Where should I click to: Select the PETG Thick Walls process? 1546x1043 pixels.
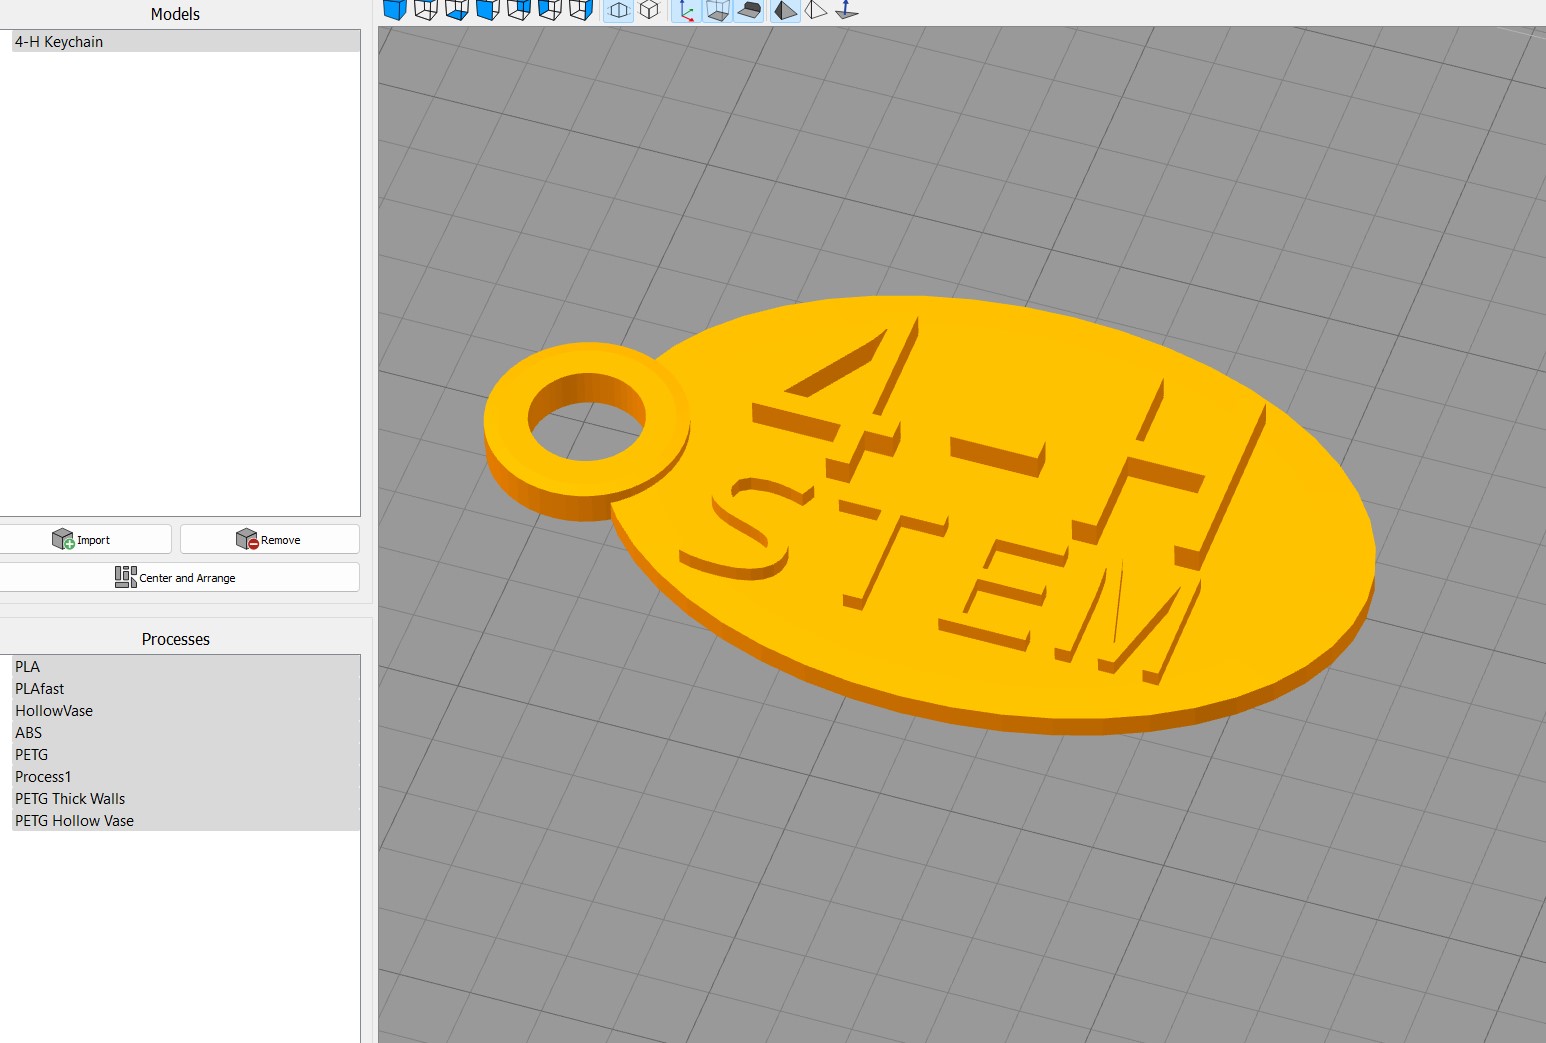click(x=186, y=799)
